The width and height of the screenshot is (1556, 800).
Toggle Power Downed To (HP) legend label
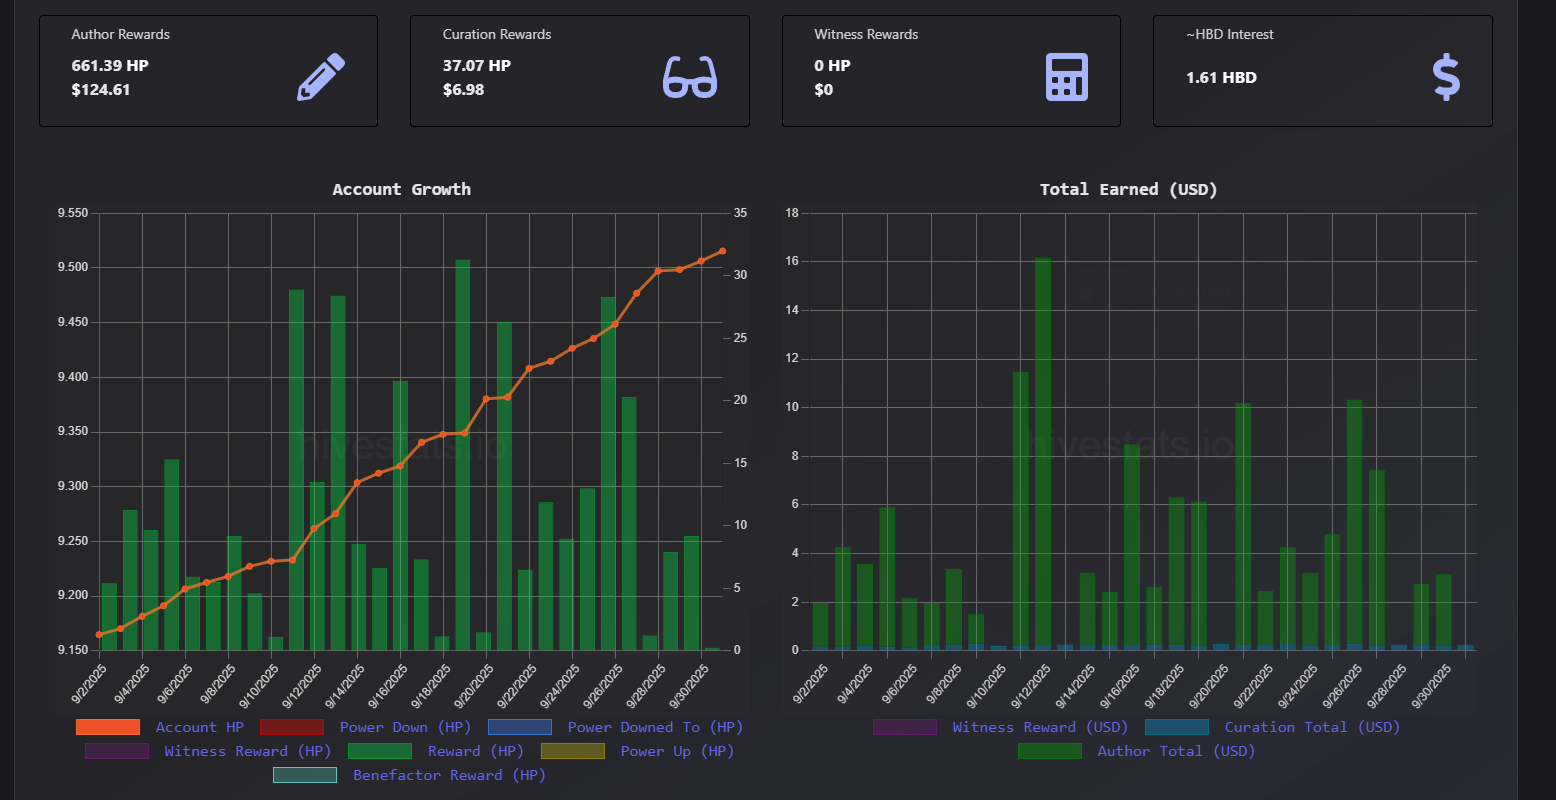pos(655,727)
